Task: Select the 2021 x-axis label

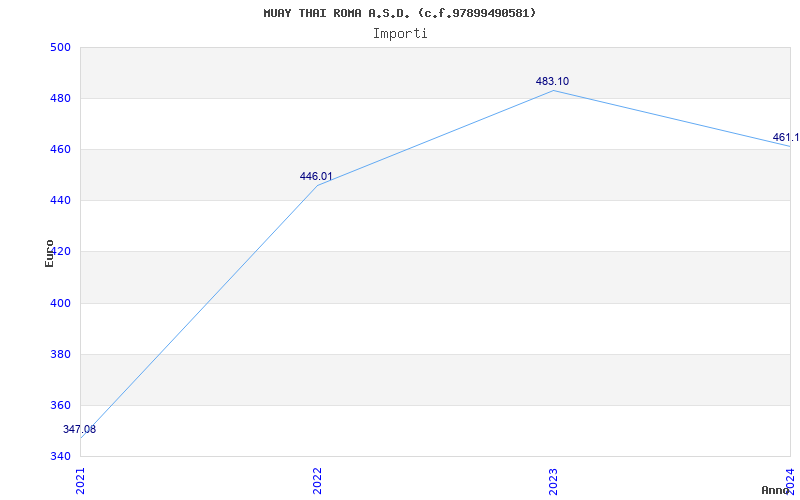Action: (80, 481)
